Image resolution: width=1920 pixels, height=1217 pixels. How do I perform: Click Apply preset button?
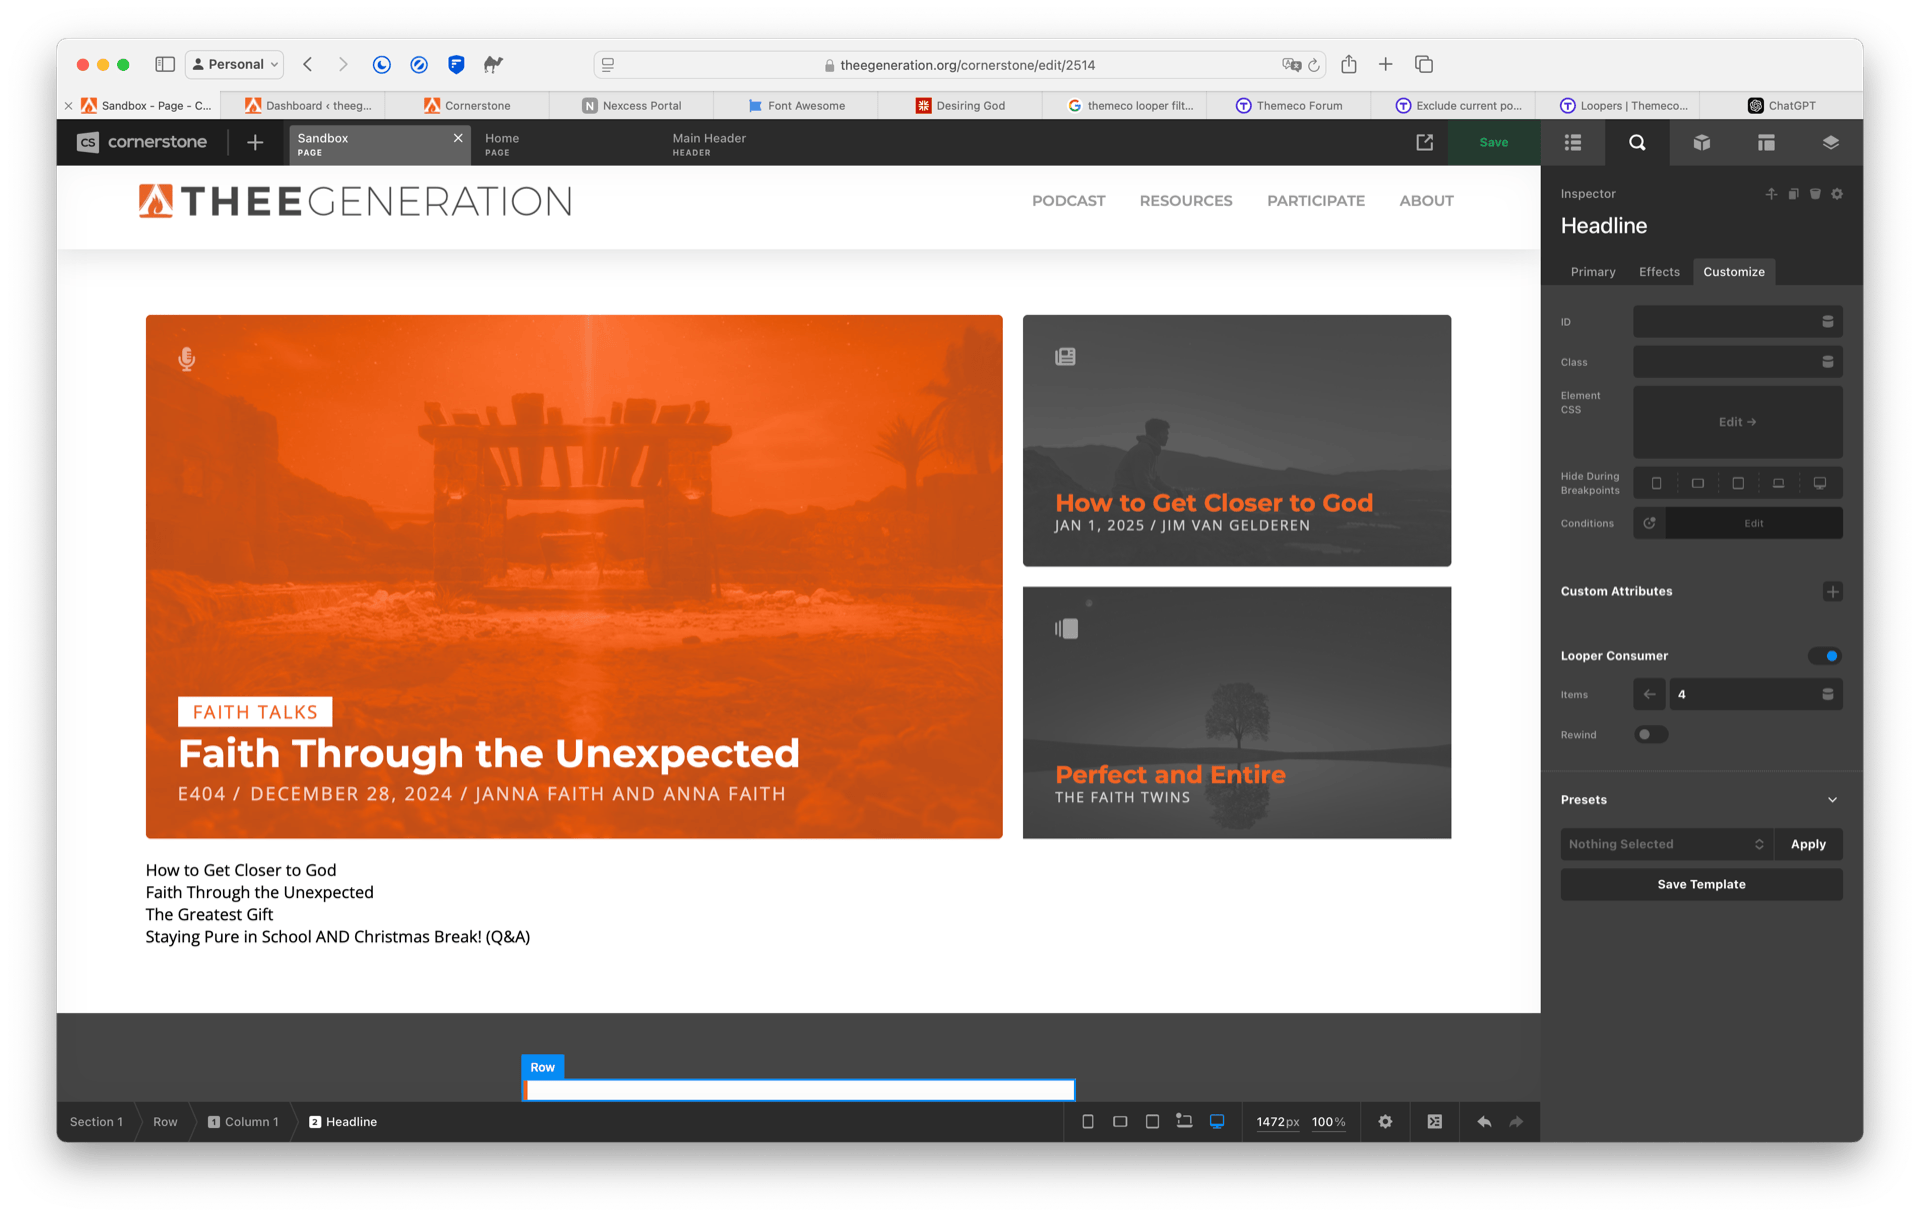pyautogui.click(x=1808, y=844)
